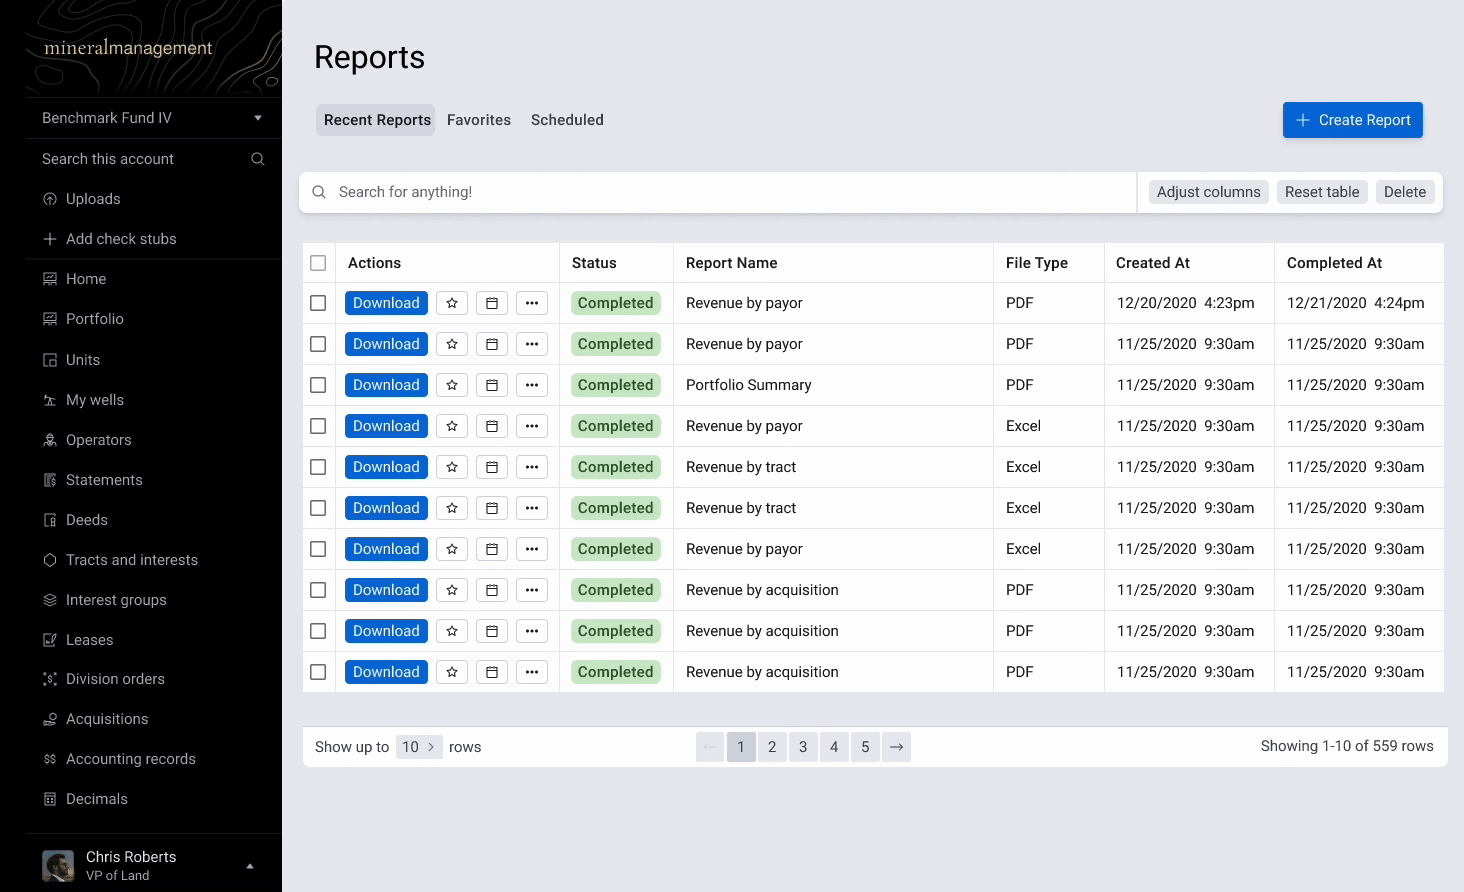Expand the Benchmark Fund IV account dropdown
This screenshot has width=1464, height=892.
[258, 118]
